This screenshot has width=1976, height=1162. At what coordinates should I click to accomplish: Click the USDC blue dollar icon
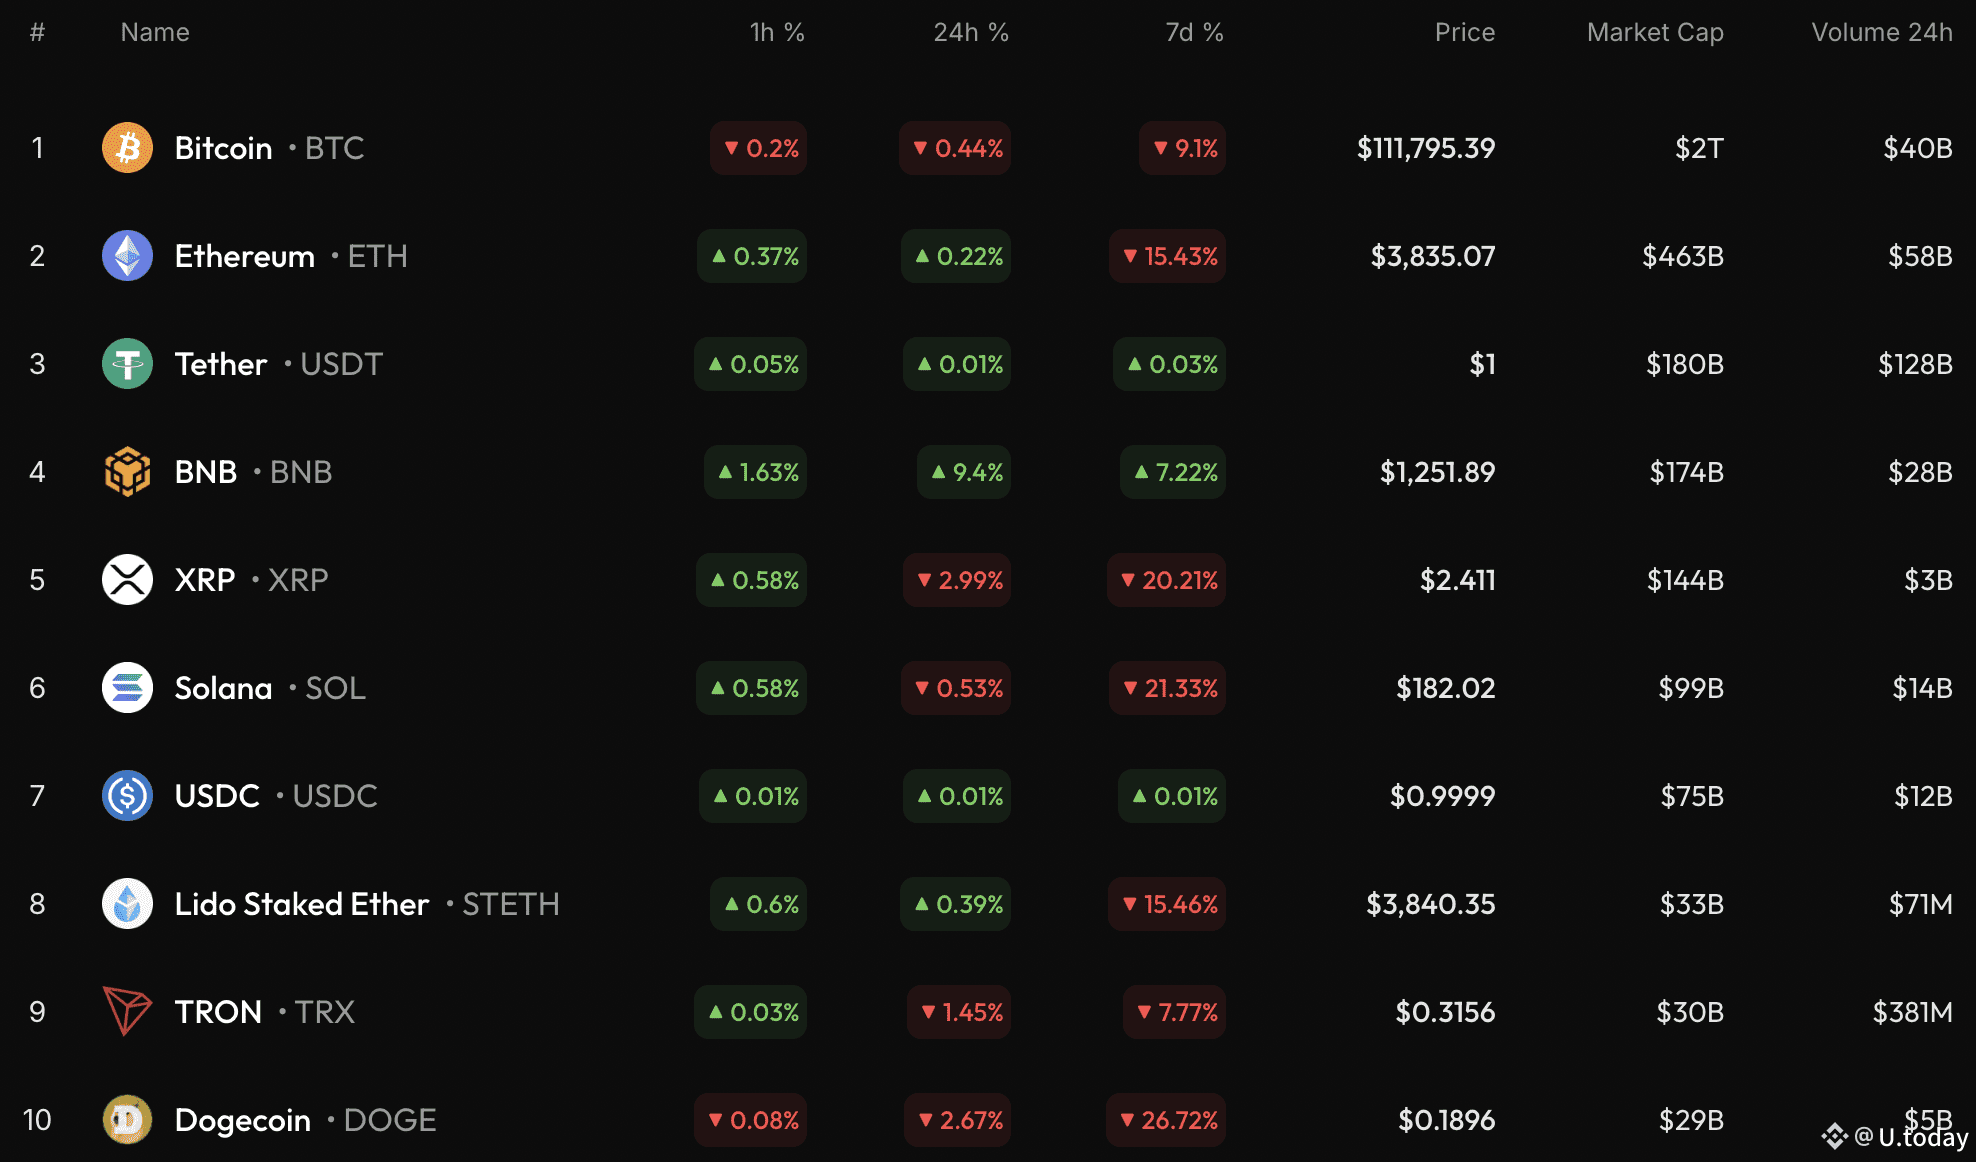[x=127, y=796]
